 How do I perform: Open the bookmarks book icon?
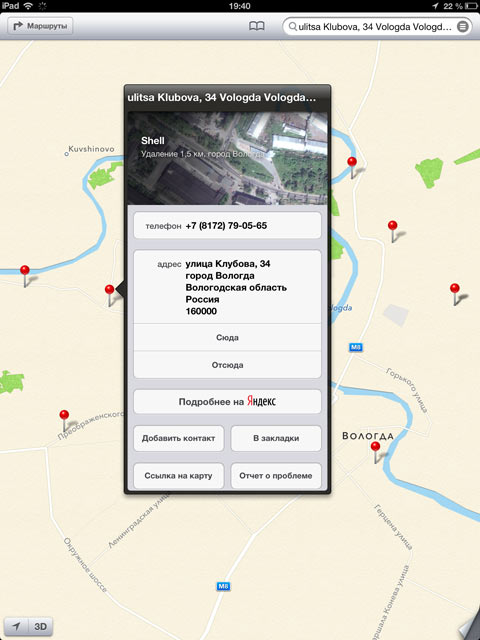pos(257,26)
